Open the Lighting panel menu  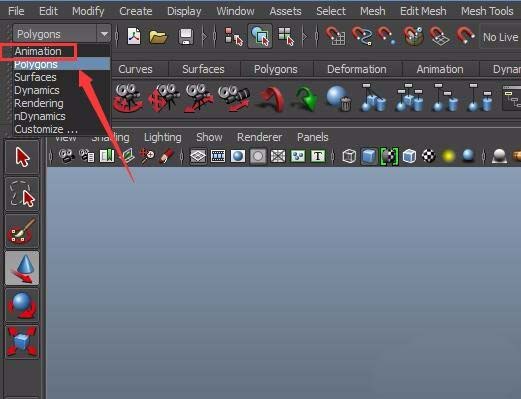point(163,137)
